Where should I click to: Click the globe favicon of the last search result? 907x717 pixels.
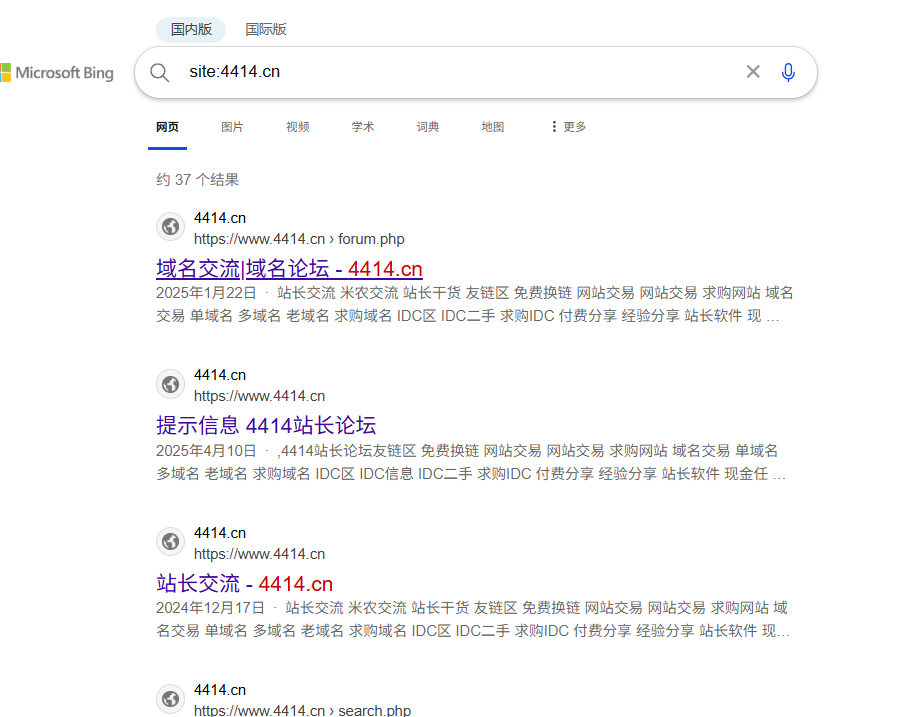[170, 699]
